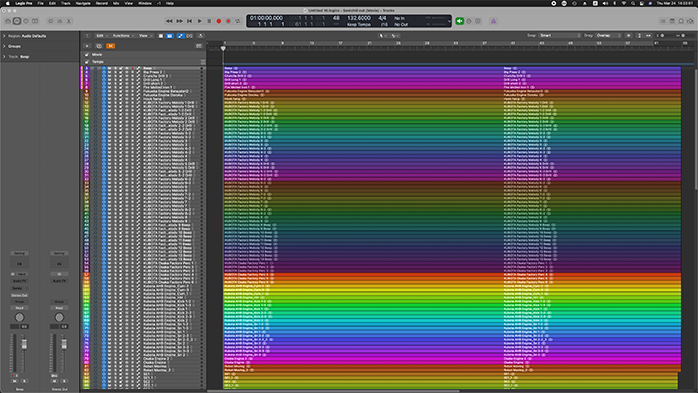
Task: Go to beginning with transport button
Action: tap(190, 21)
